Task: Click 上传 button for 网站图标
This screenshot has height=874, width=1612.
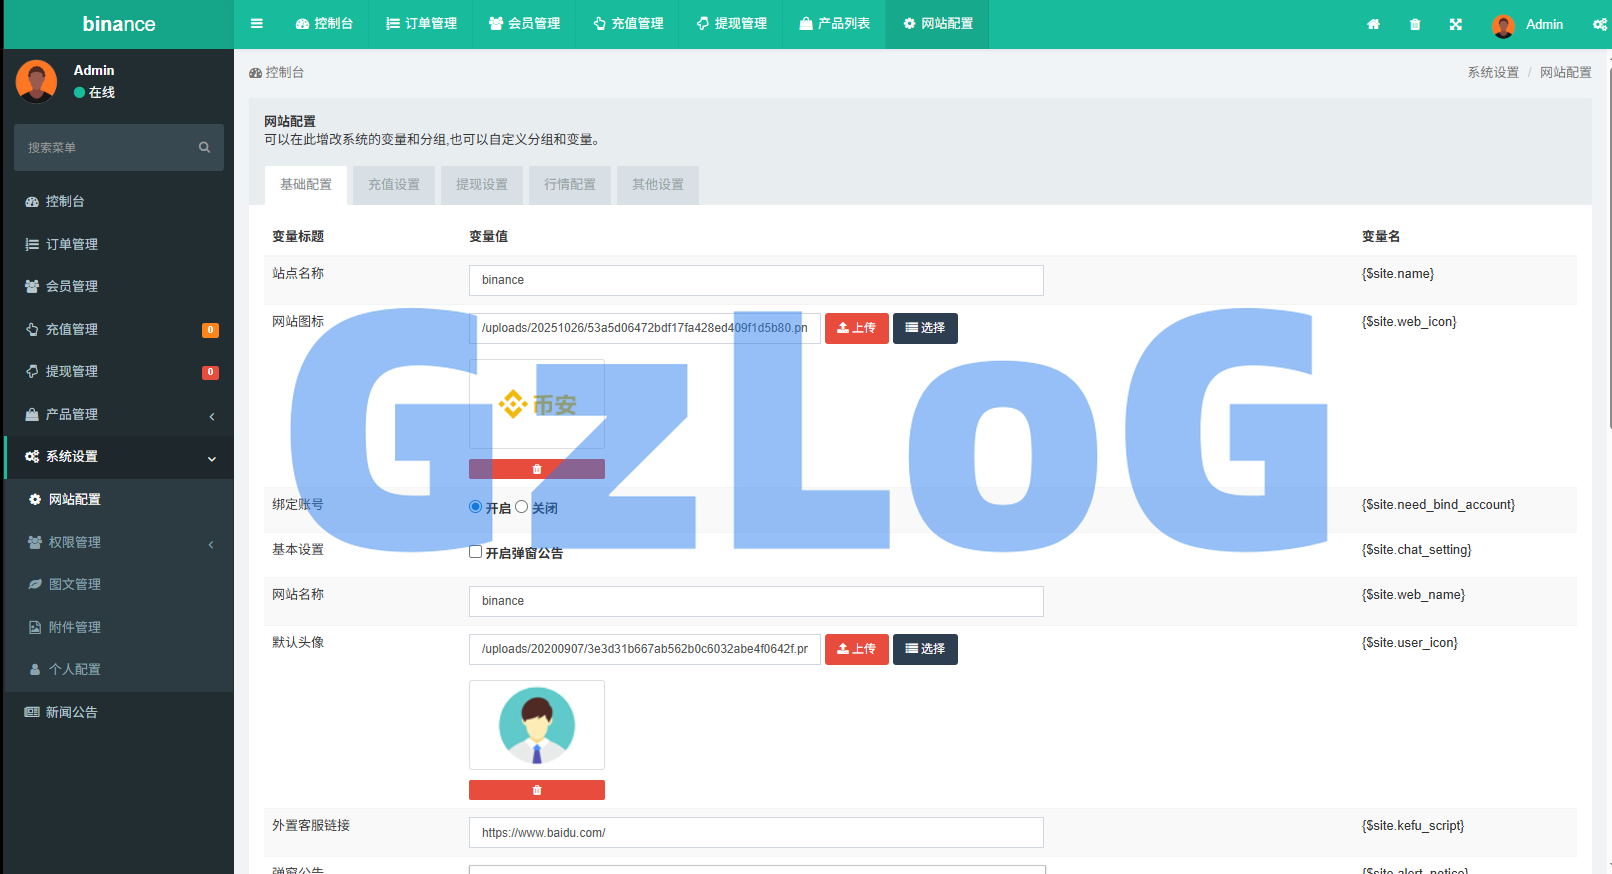Action: (x=857, y=328)
